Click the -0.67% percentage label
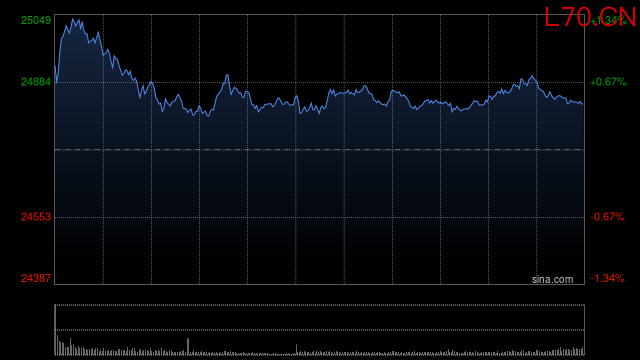640x360 pixels. [x=607, y=217]
